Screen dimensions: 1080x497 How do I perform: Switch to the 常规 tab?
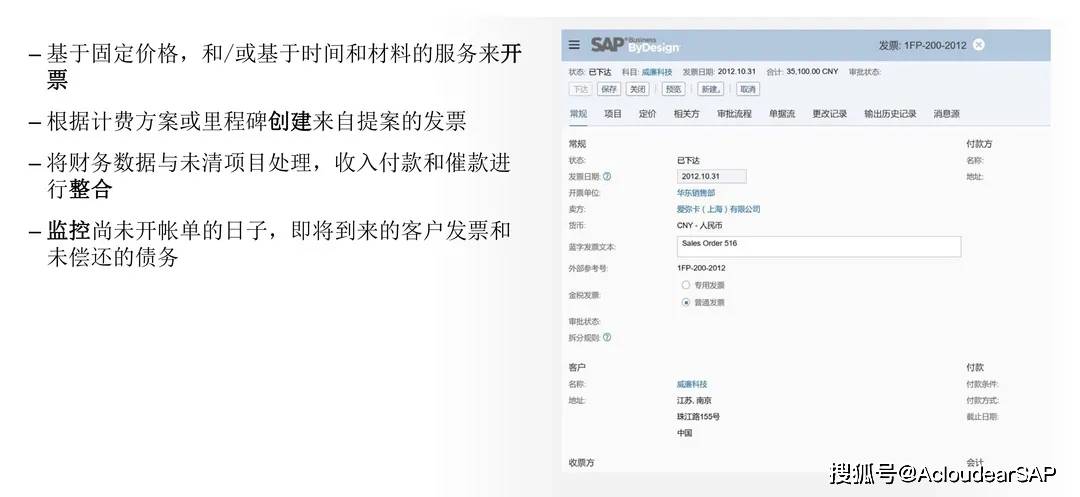(x=578, y=114)
